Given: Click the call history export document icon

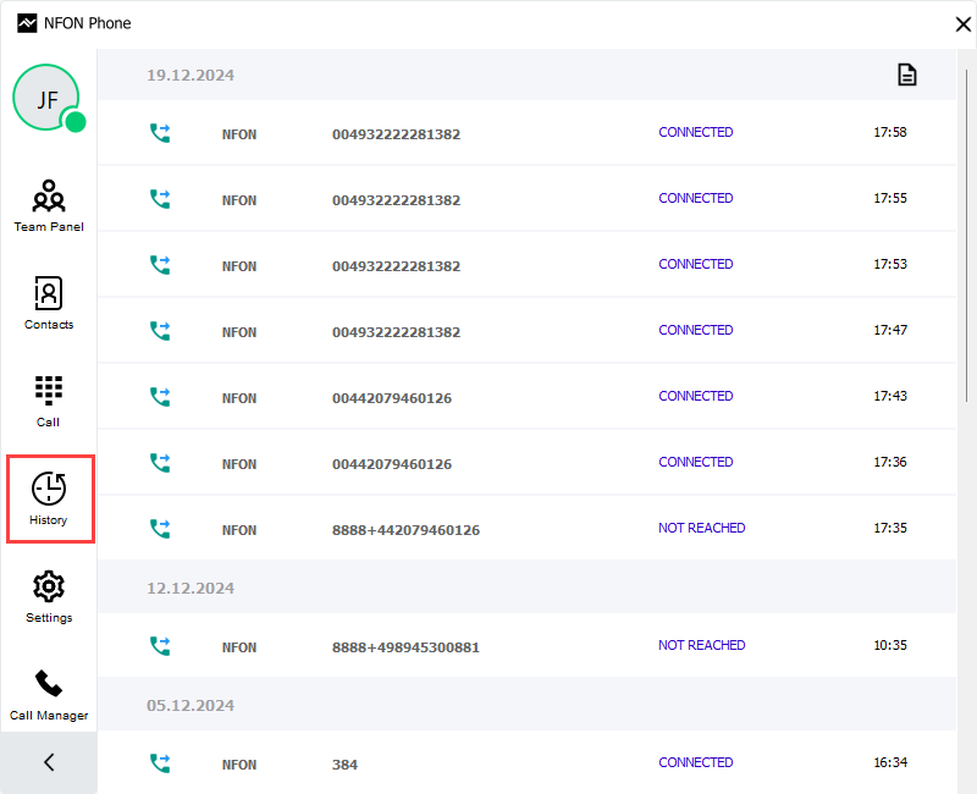Looking at the screenshot, I should pyautogui.click(x=907, y=75).
